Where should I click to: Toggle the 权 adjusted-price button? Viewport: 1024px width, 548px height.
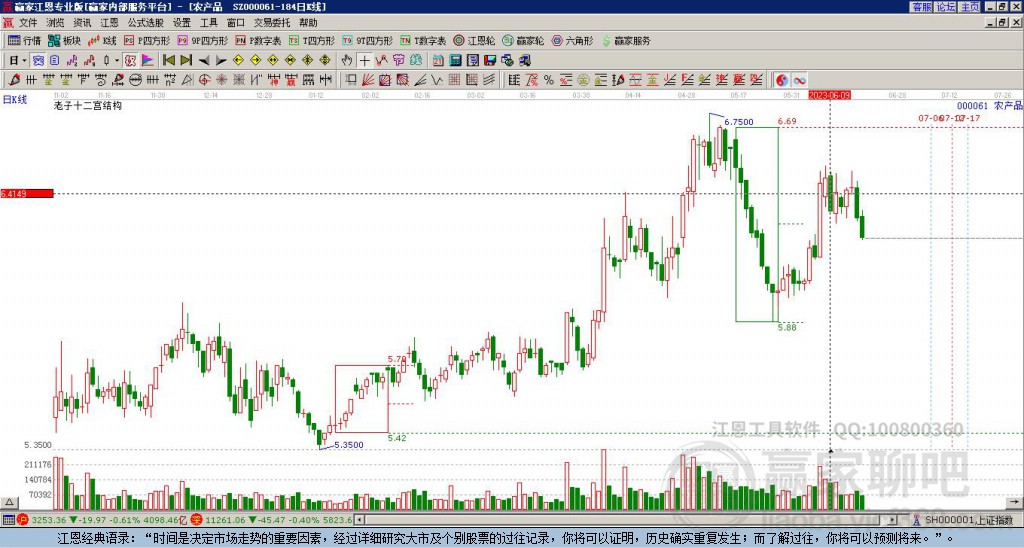130,61
